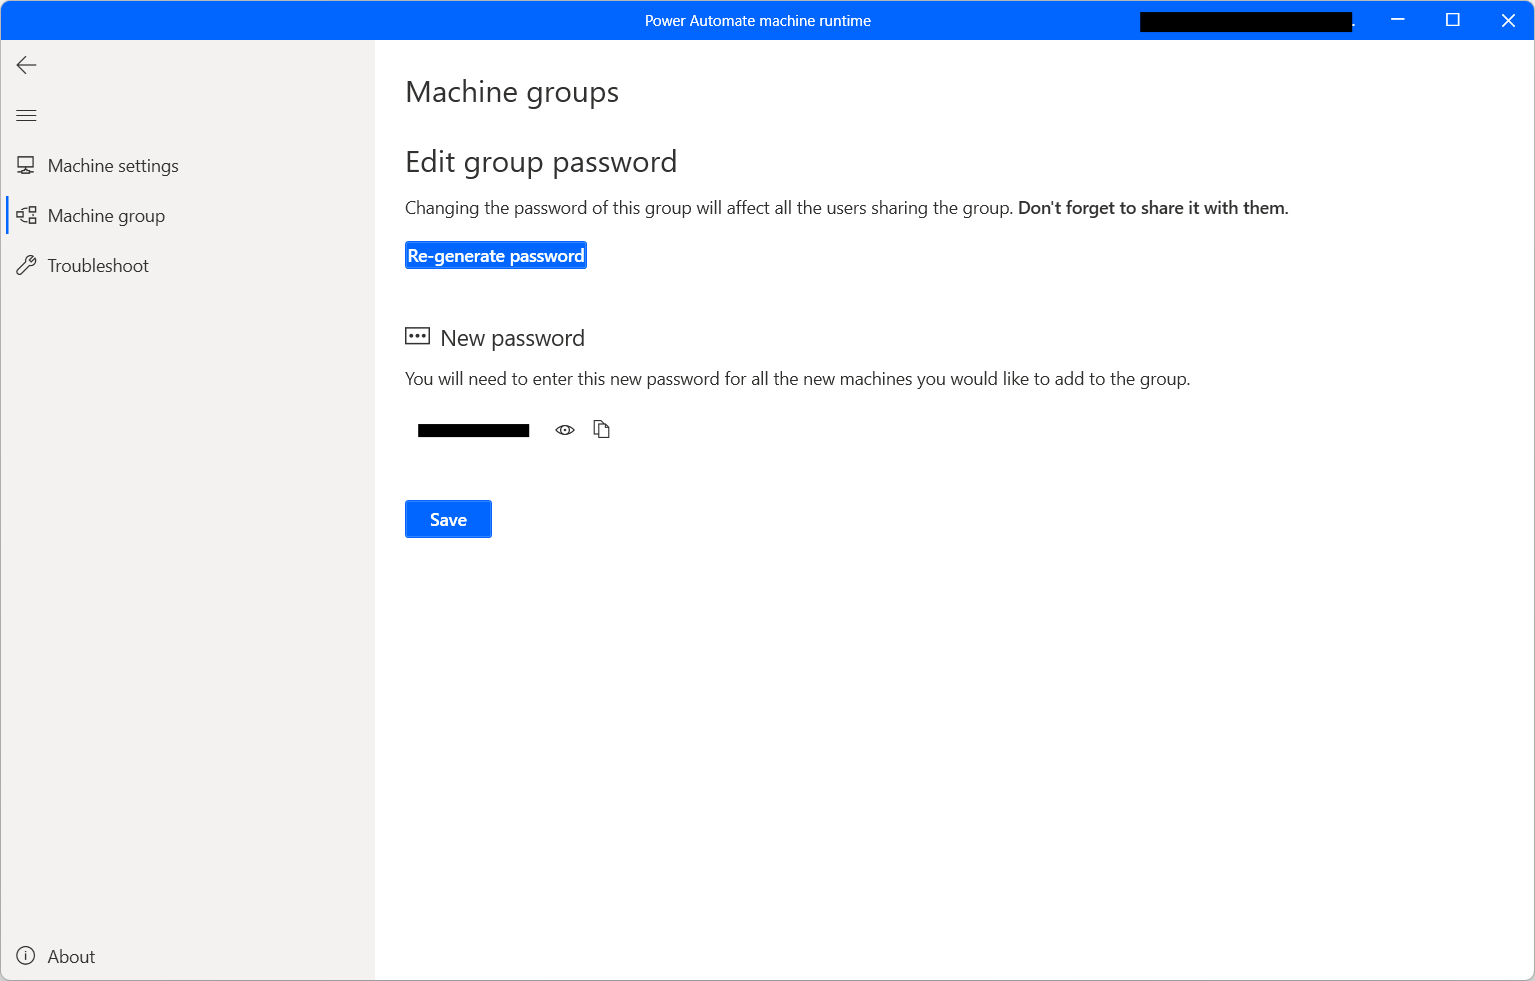
Task: Copy the new password to the clipboard
Action: pos(601,429)
